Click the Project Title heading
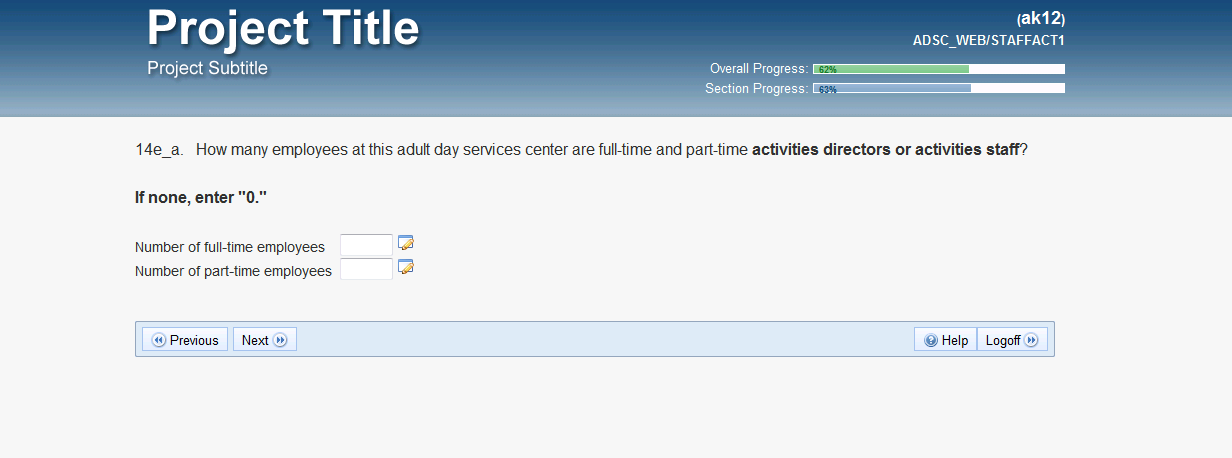 point(283,28)
